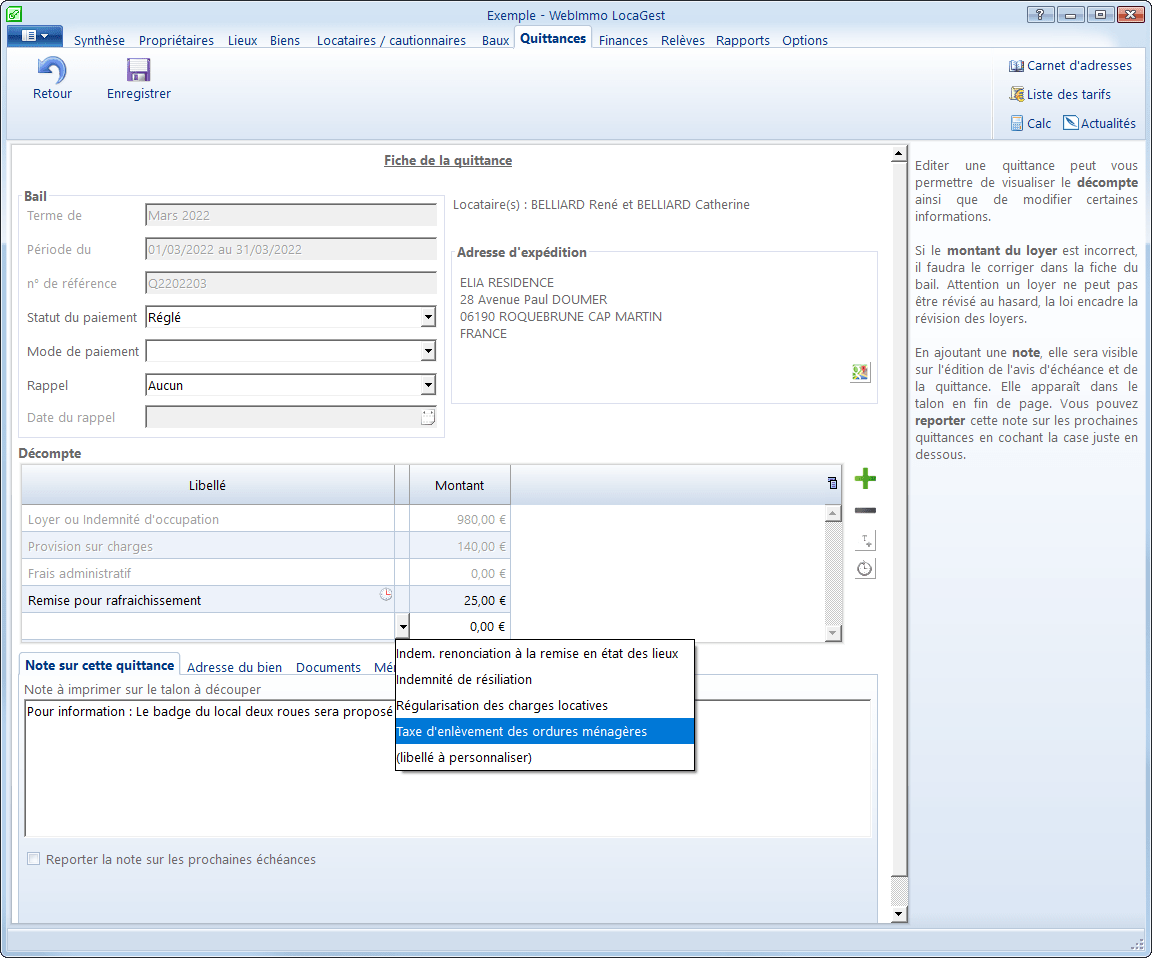The image size is (1152, 958).
Task: Remove décompte line with minus icon
Action: pyautogui.click(x=865, y=511)
